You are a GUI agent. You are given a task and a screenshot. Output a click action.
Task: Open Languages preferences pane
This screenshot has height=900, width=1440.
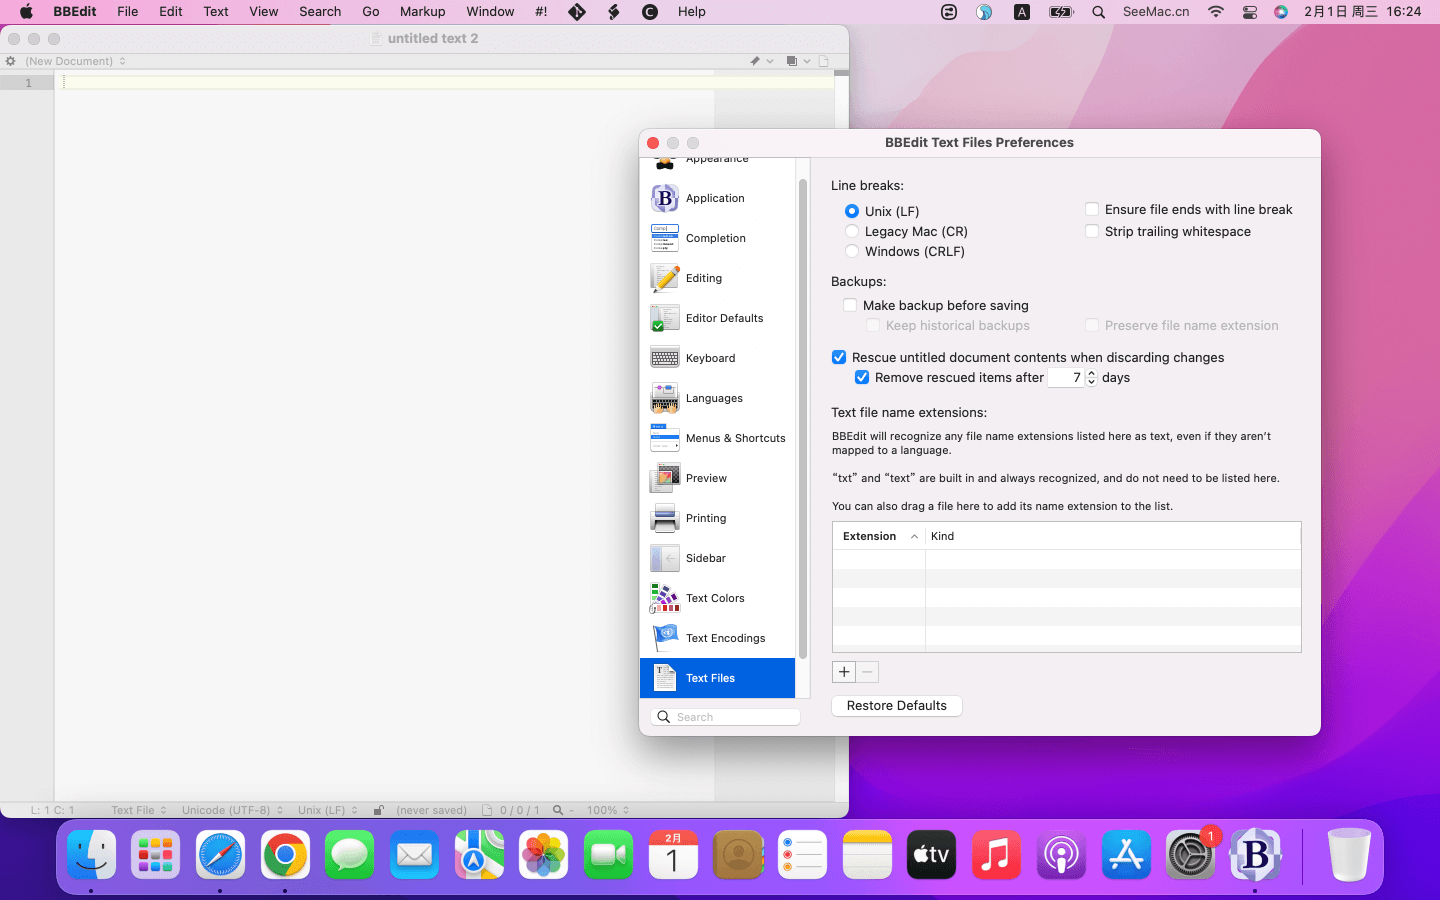717,398
